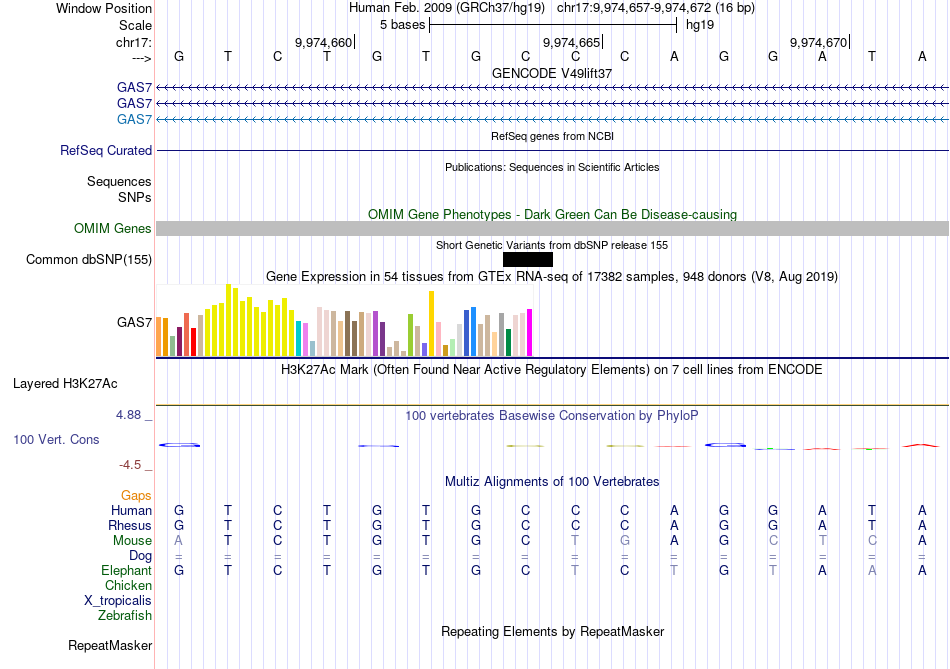The width and height of the screenshot is (950, 669).
Task: Open the GENCODE V49lift37 track title
Action: click(x=552, y=73)
